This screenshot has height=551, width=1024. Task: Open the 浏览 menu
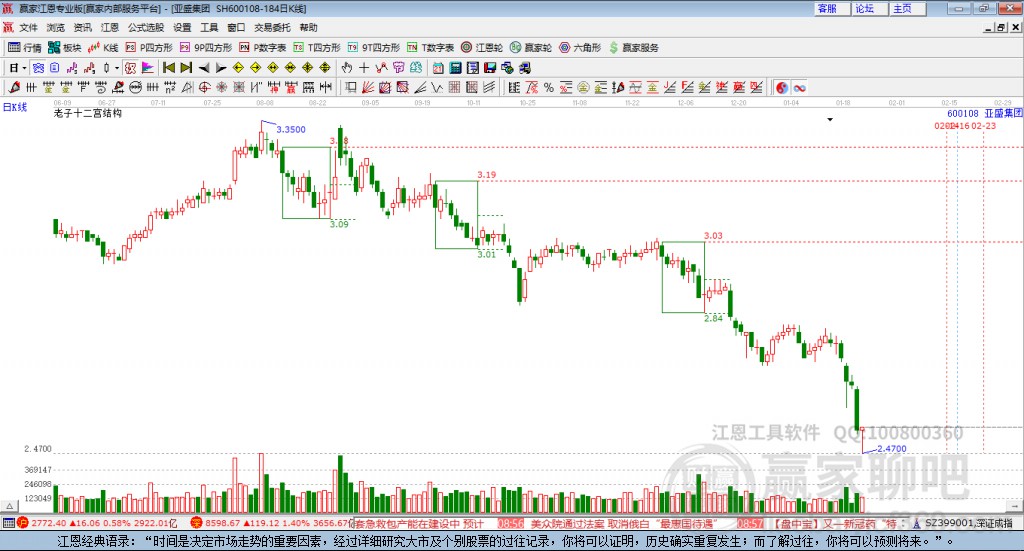[56, 27]
